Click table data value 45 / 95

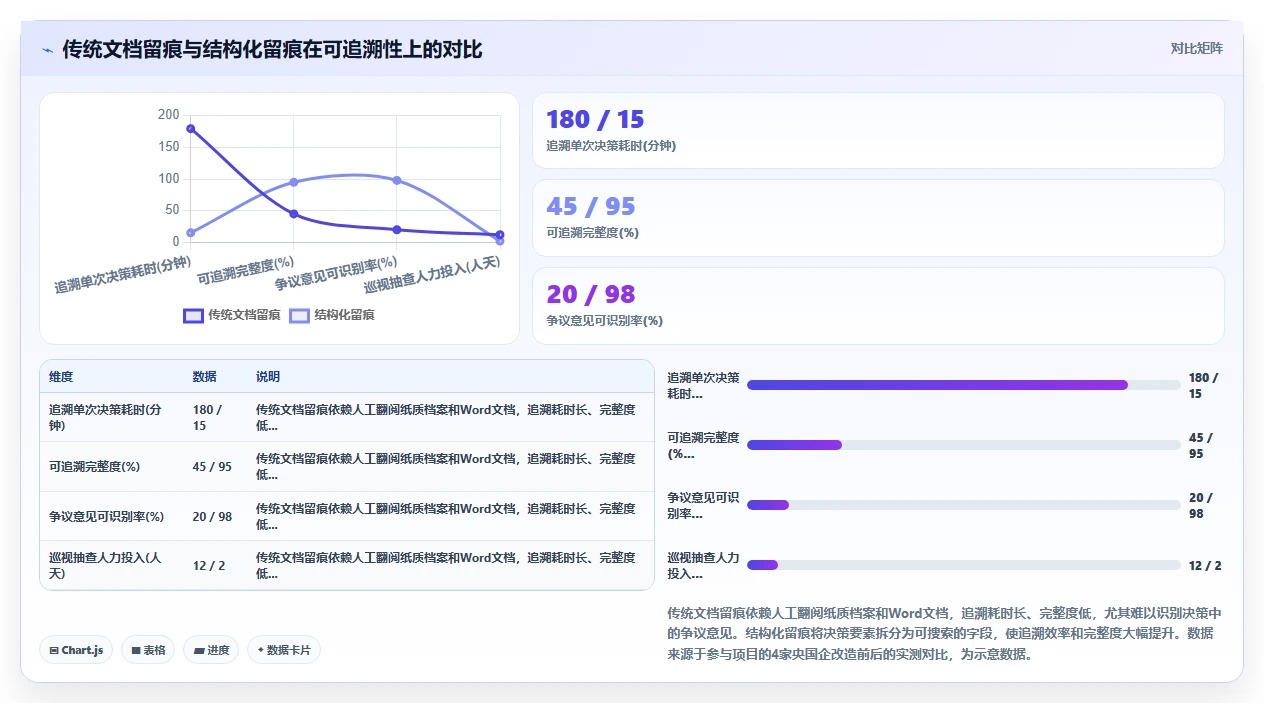(x=212, y=467)
